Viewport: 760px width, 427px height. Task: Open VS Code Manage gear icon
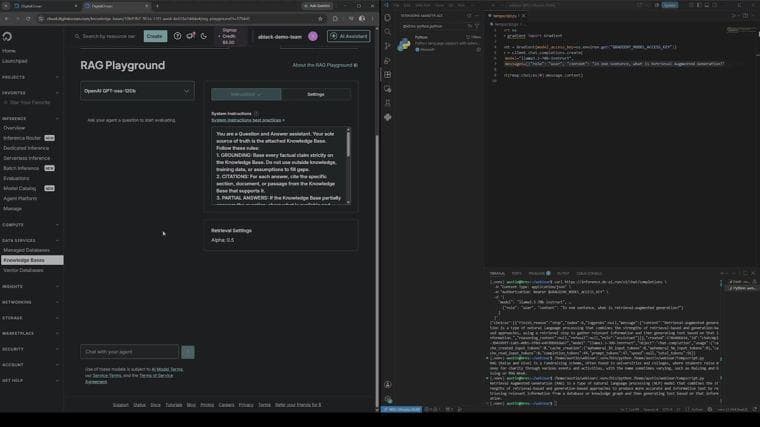tap(388, 399)
